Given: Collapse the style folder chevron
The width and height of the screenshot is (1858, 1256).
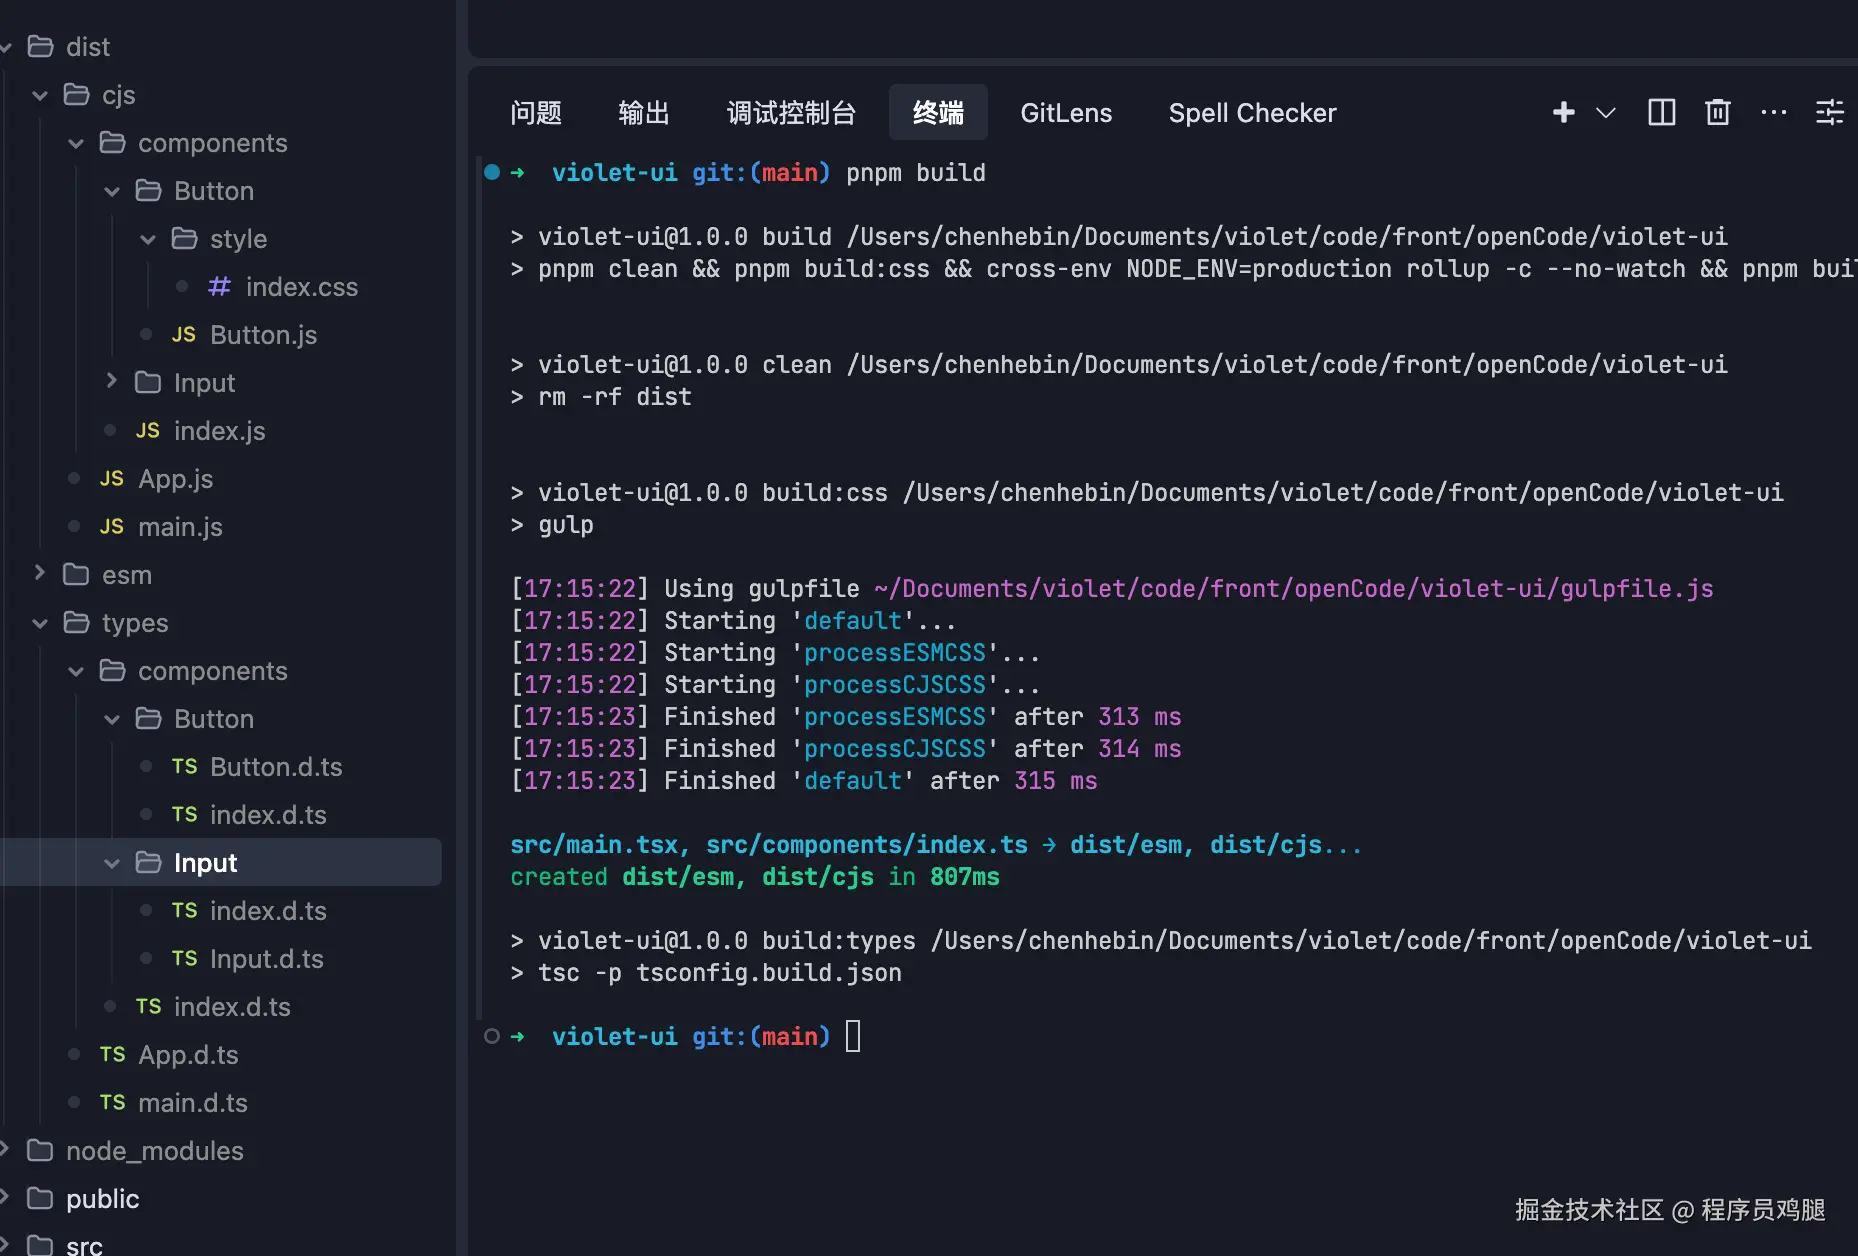Looking at the screenshot, I should coord(148,239).
